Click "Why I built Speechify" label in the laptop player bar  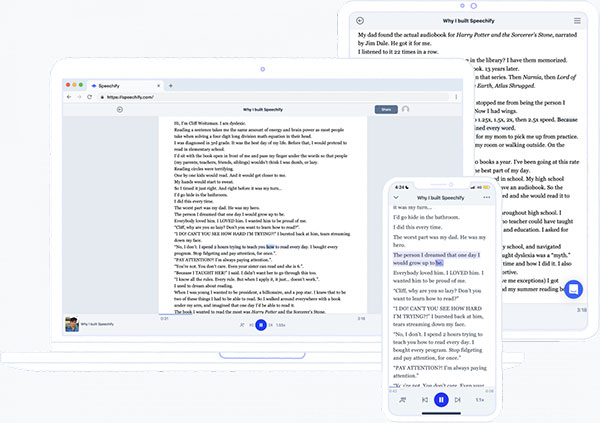click(97, 324)
